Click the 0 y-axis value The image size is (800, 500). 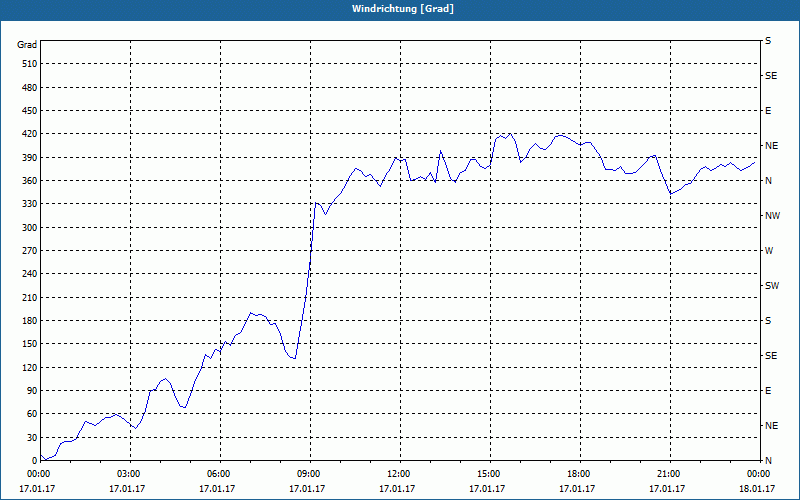click(x=35, y=461)
